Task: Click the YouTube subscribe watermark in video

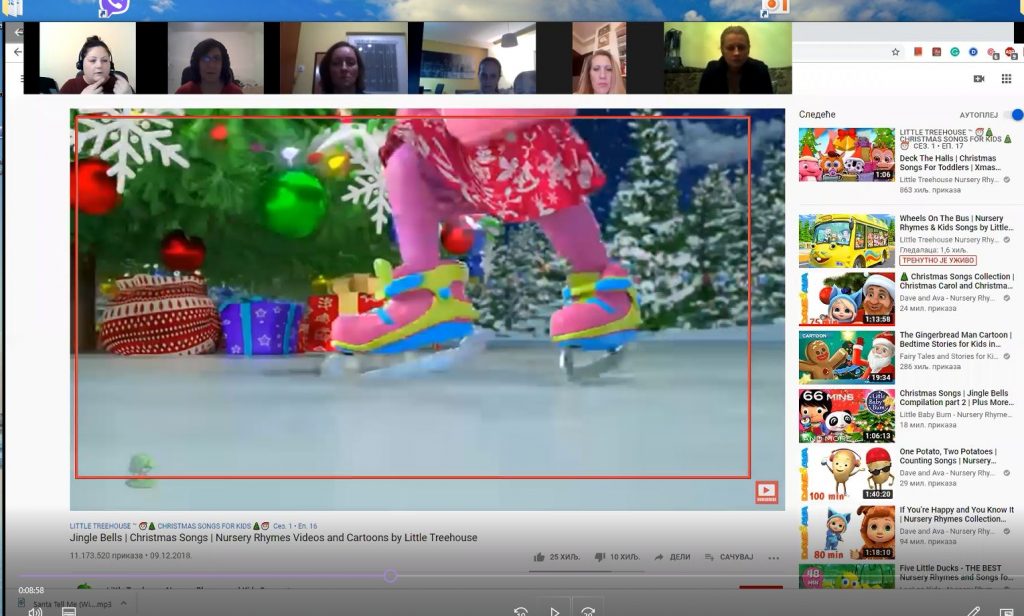Action: point(766,492)
